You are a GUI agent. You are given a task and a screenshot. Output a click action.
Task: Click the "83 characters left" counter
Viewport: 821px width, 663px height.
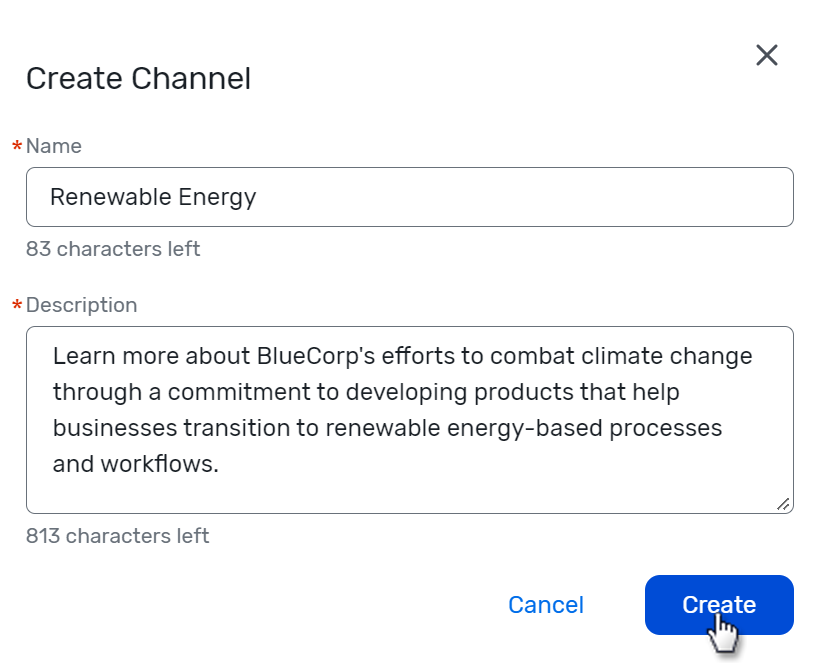coord(113,249)
